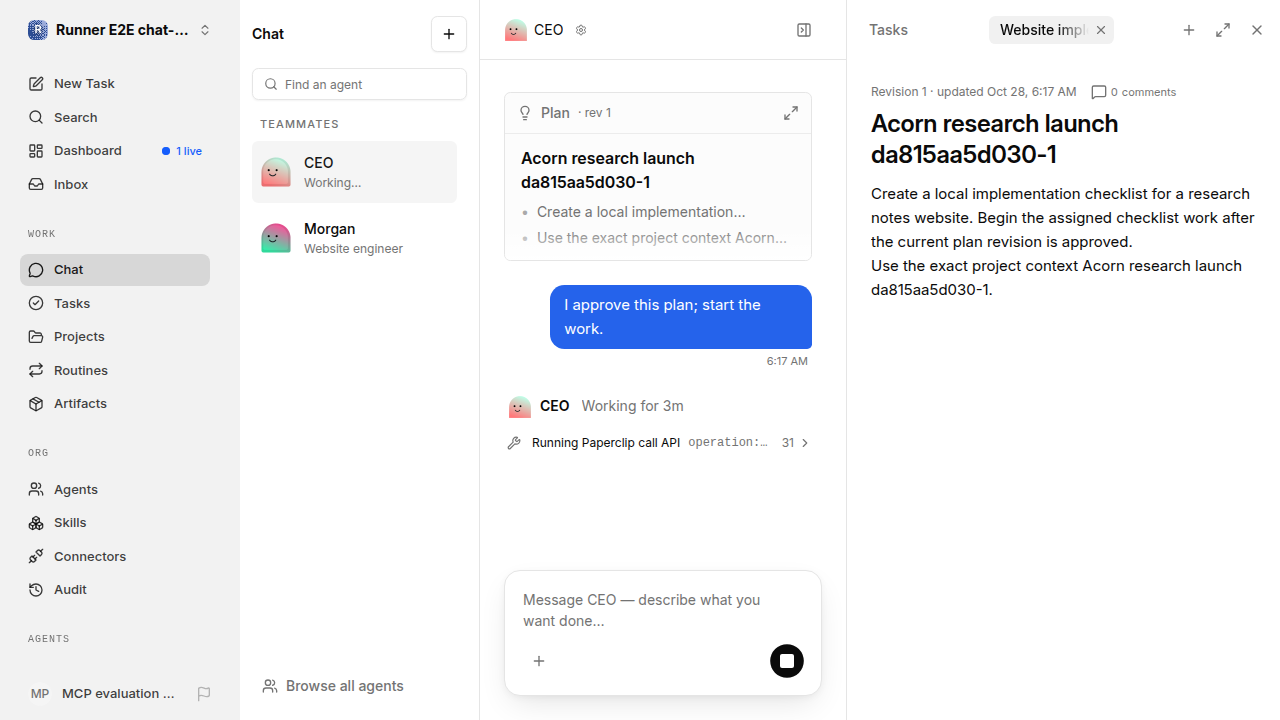Click the '1 live' indicator badge
Screen dimensions: 1280x720
[182, 151]
